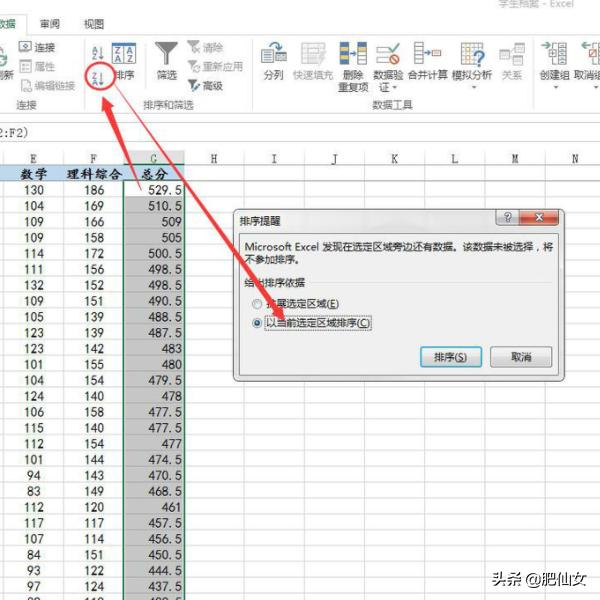Click the 理科综合 cell with value 169
600x600 pixels.
click(93, 206)
